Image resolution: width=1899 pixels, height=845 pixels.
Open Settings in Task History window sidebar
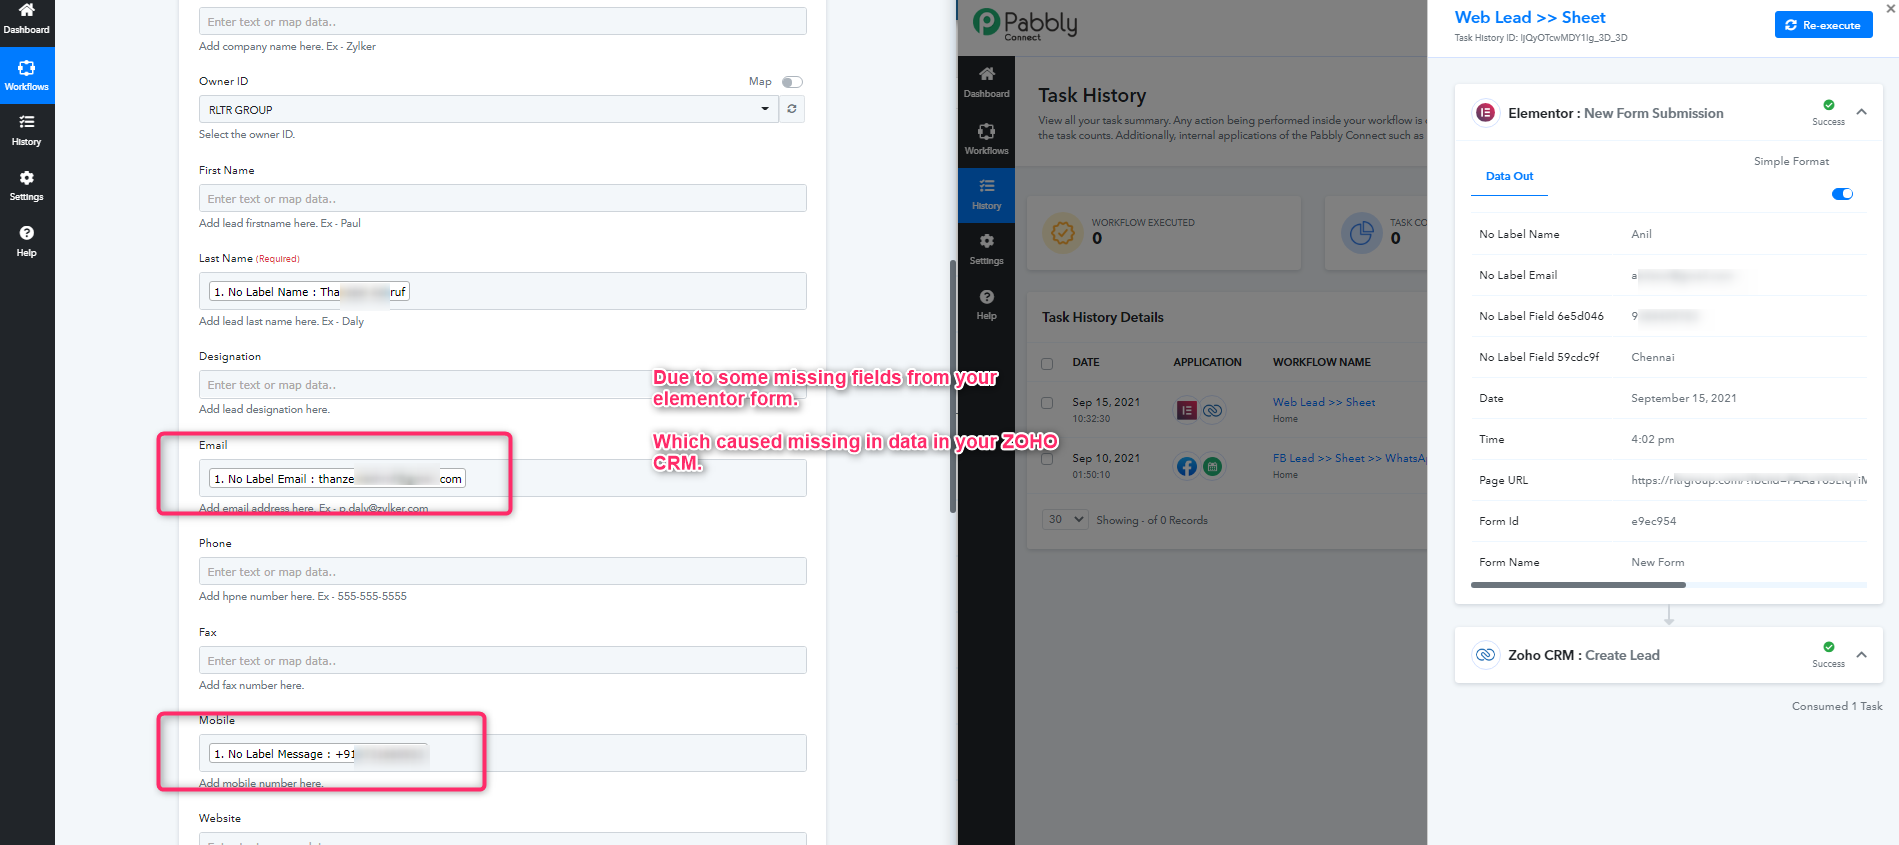pos(986,249)
